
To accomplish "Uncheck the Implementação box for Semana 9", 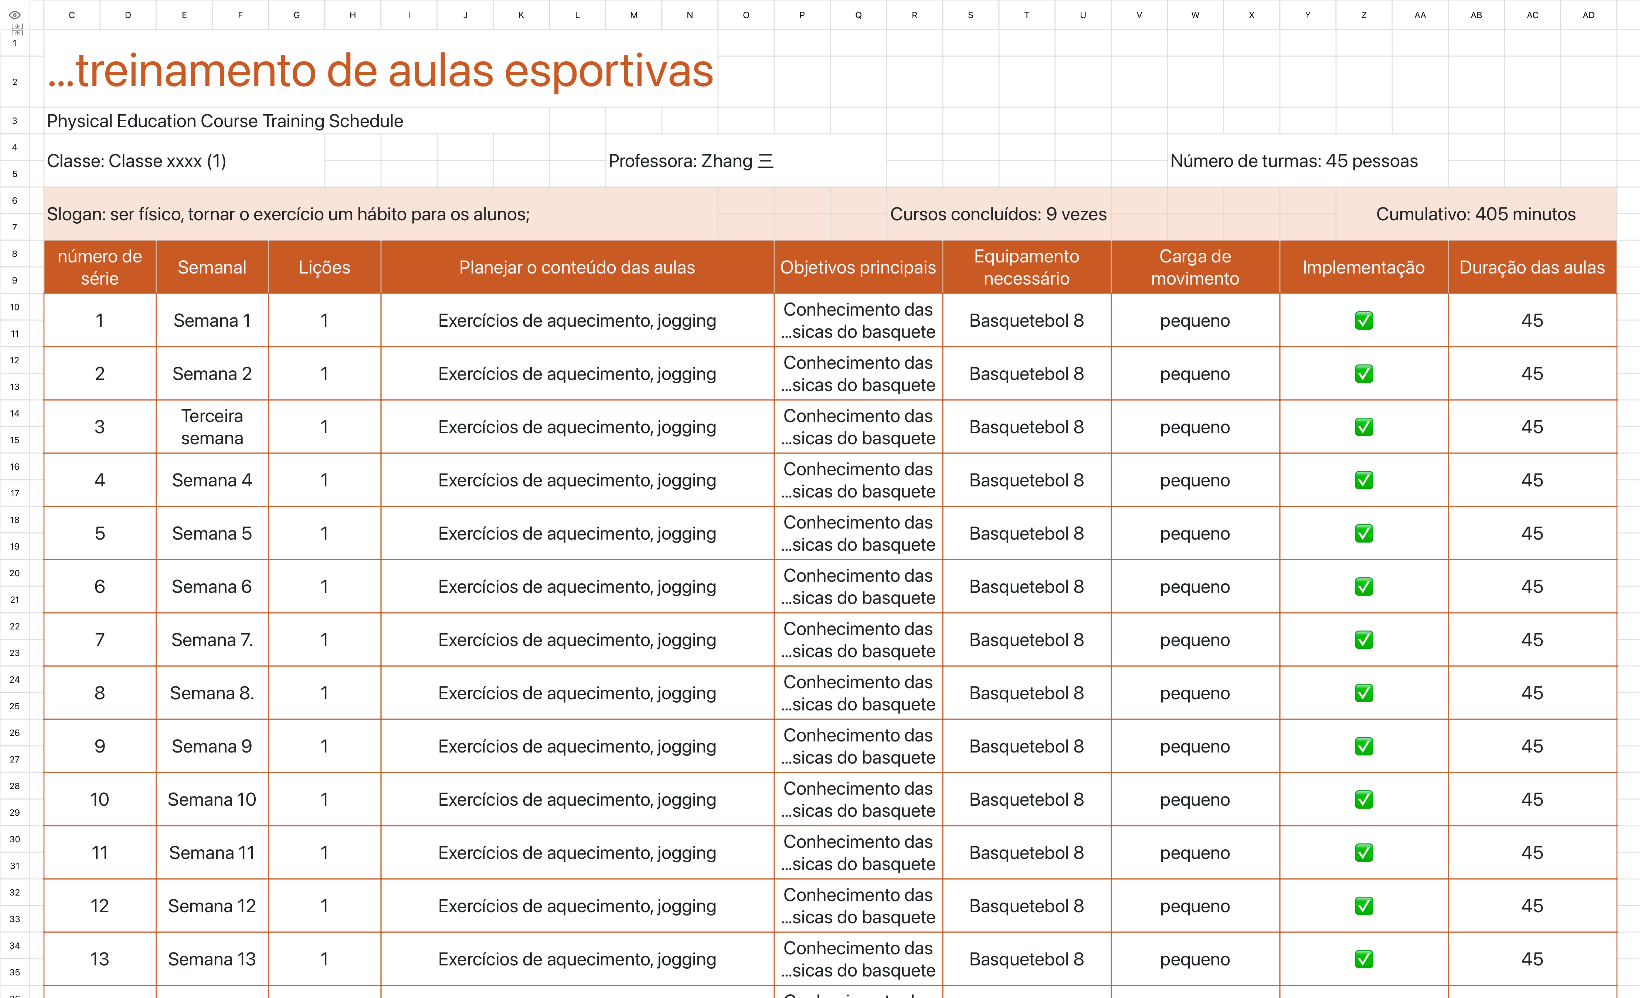I will click(x=1363, y=746).
